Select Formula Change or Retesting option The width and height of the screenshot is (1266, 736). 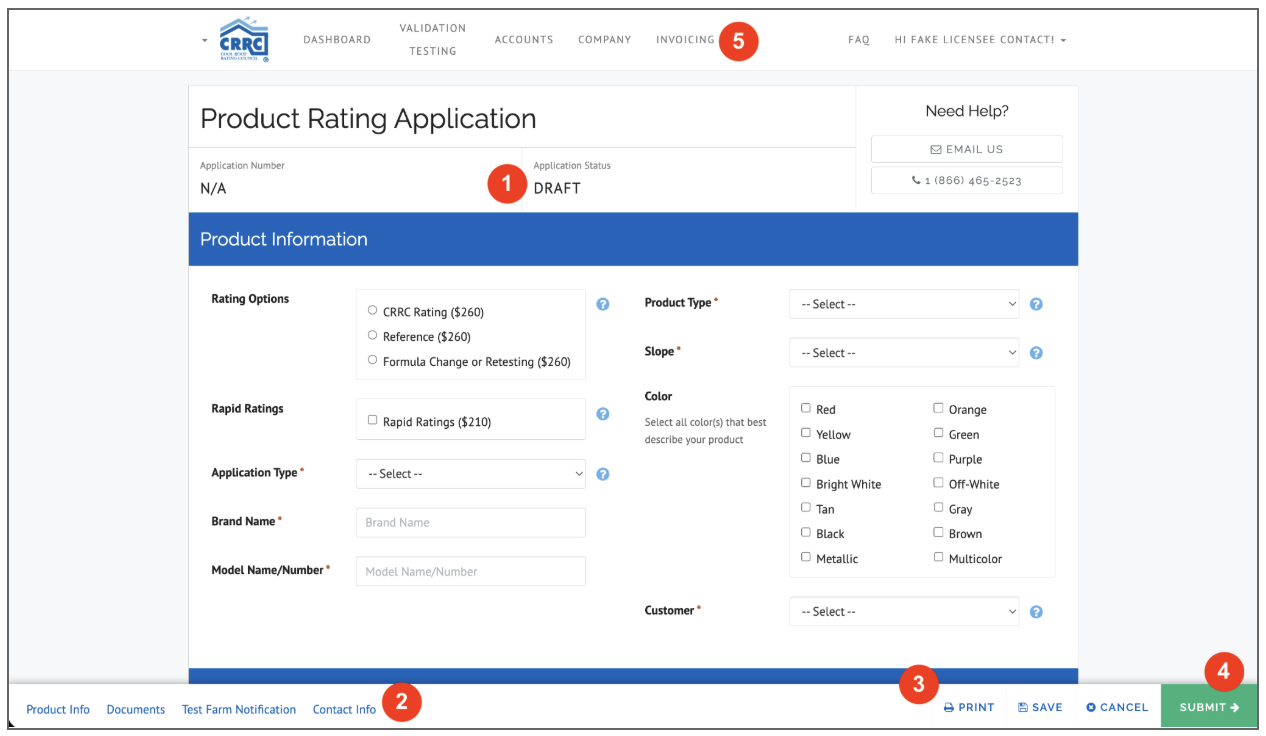pyautogui.click(x=373, y=360)
